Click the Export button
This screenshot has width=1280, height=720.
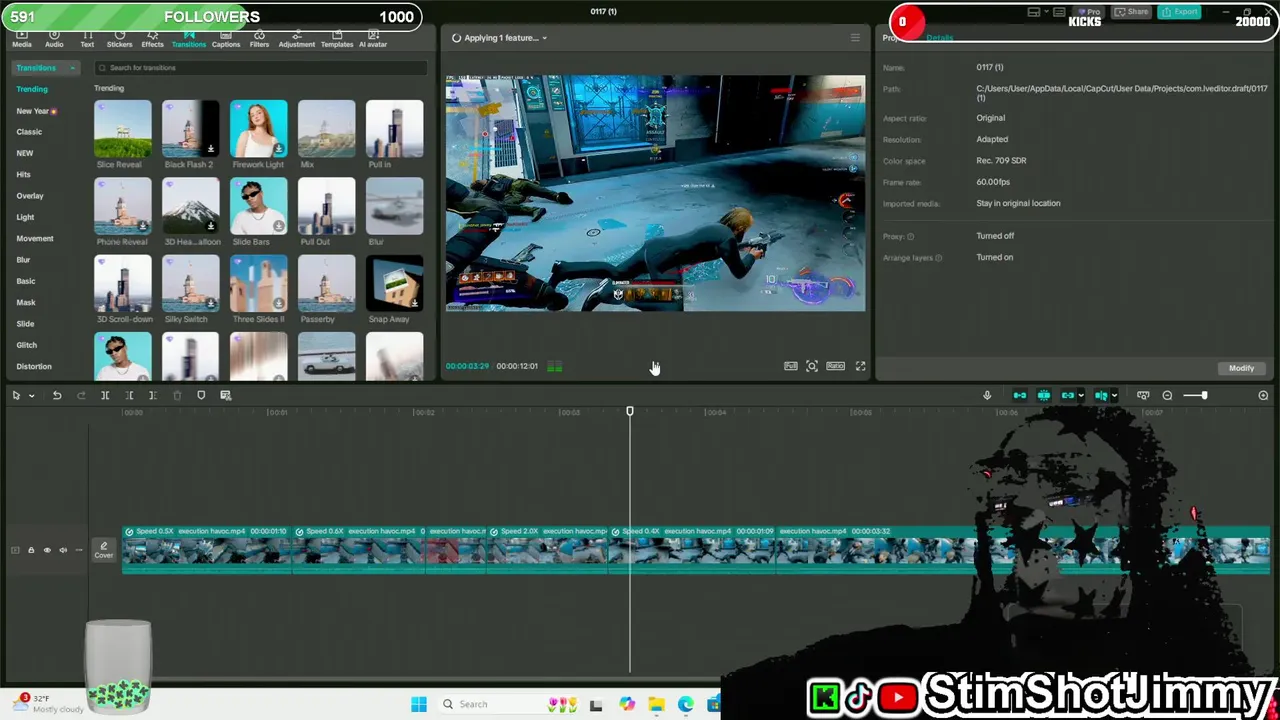[1179, 12]
